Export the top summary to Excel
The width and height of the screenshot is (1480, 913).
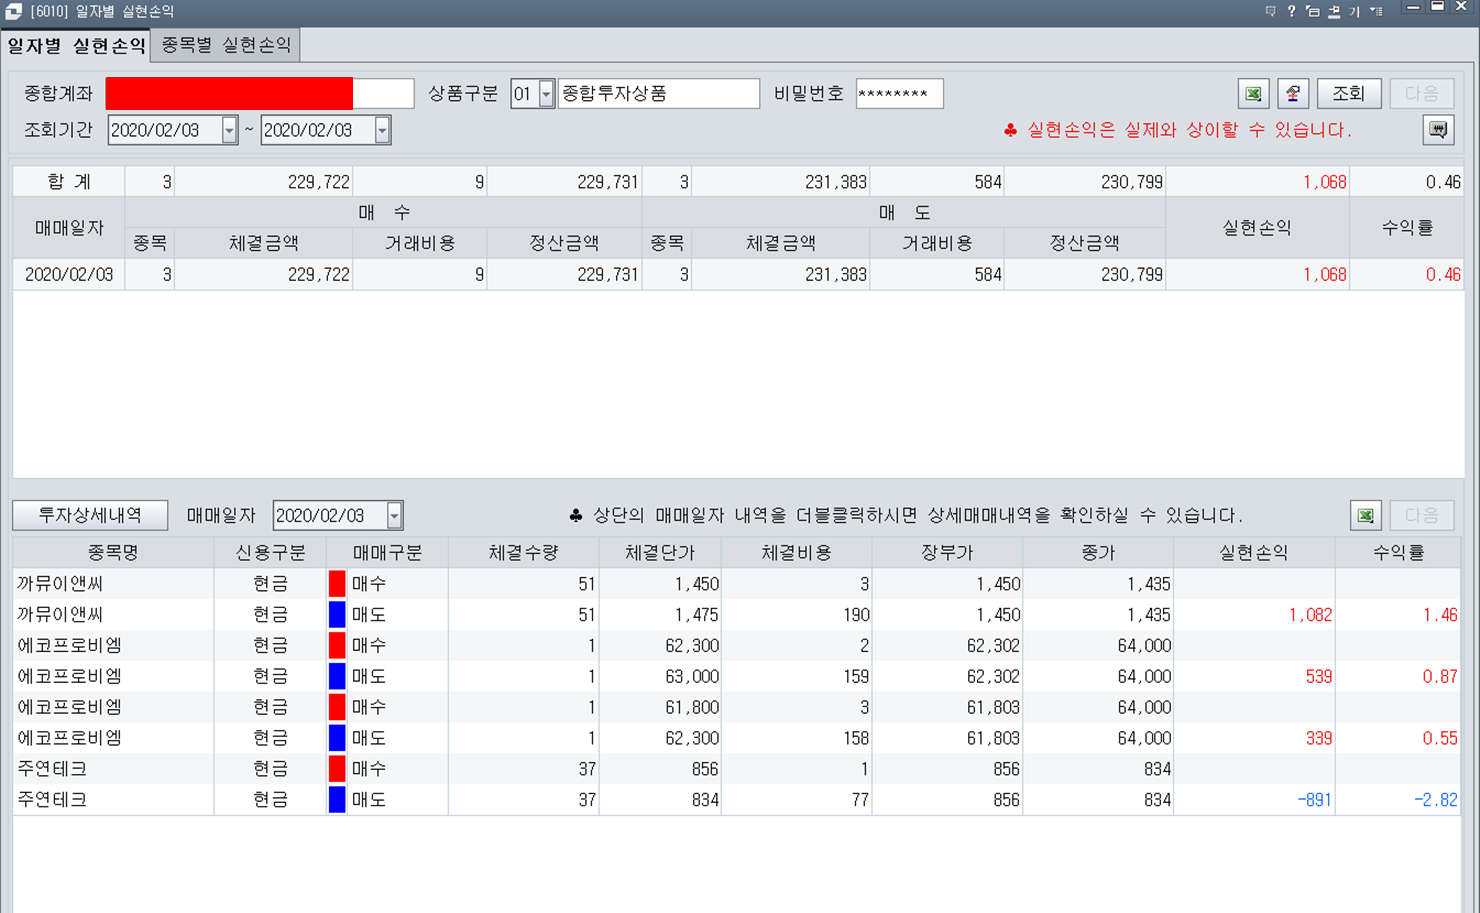[x=1253, y=94]
